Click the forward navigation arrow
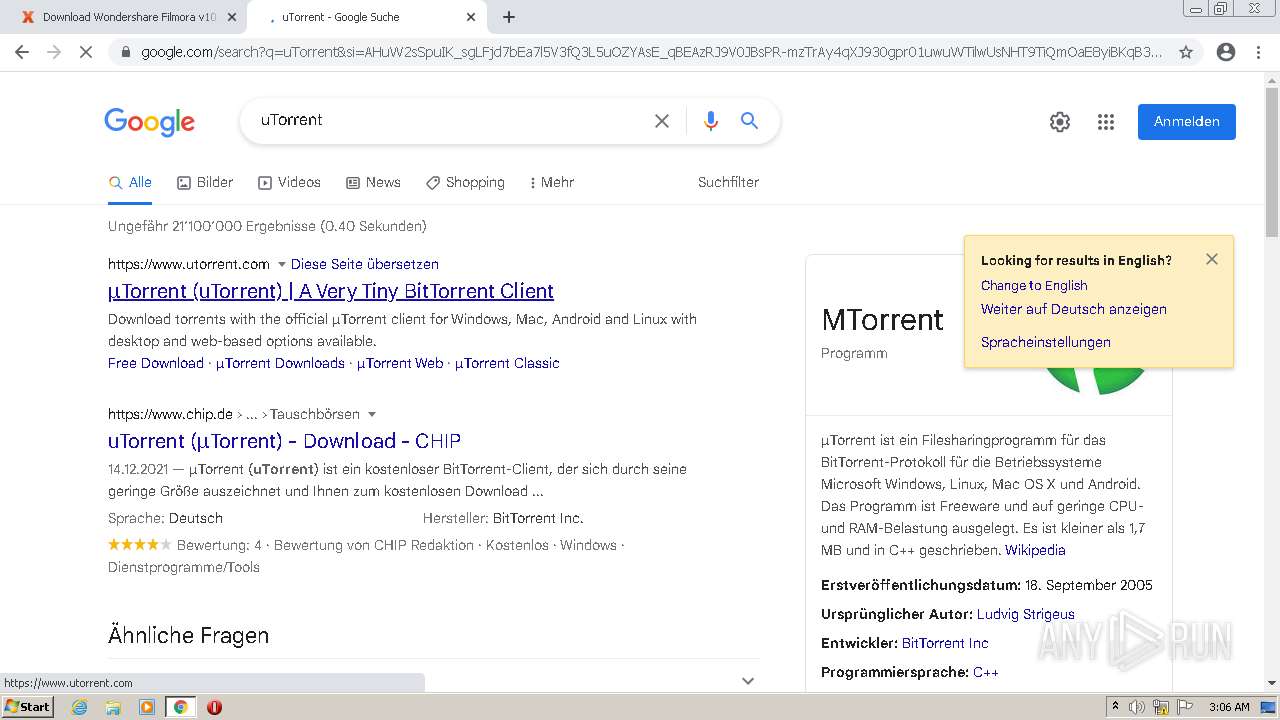The height and width of the screenshot is (720, 1280). (54, 52)
